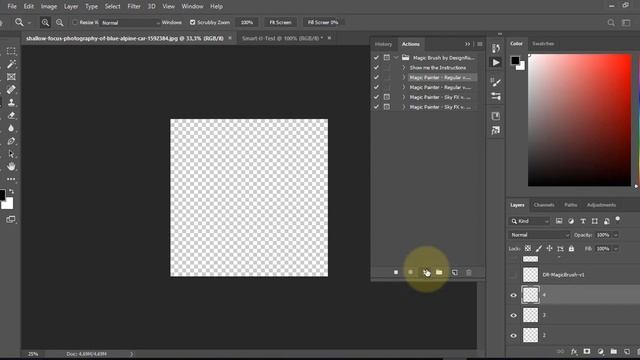
Task: Toggle checkmark for Show me the Instructions
Action: (x=376, y=68)
